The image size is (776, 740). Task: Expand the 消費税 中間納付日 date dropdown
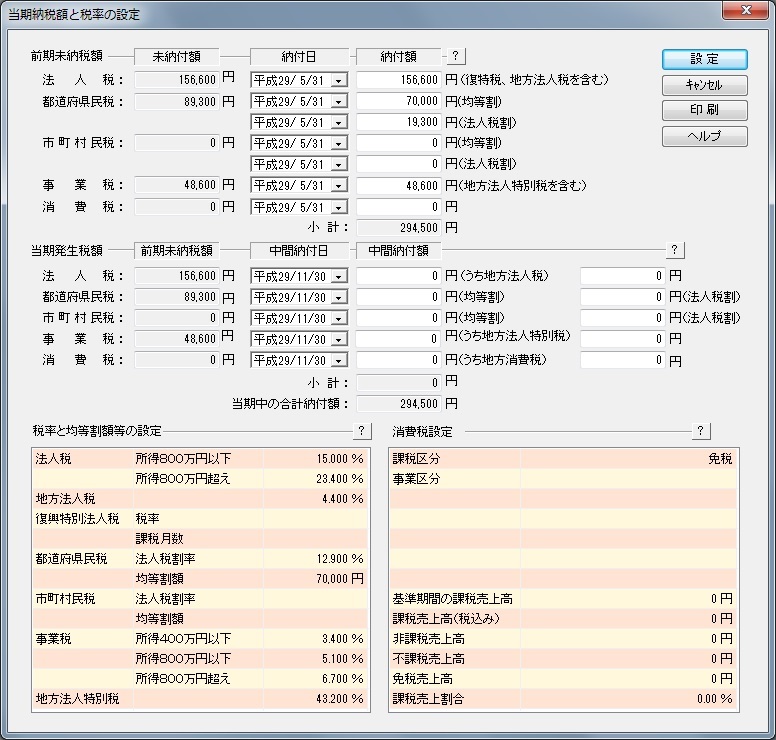337,361
